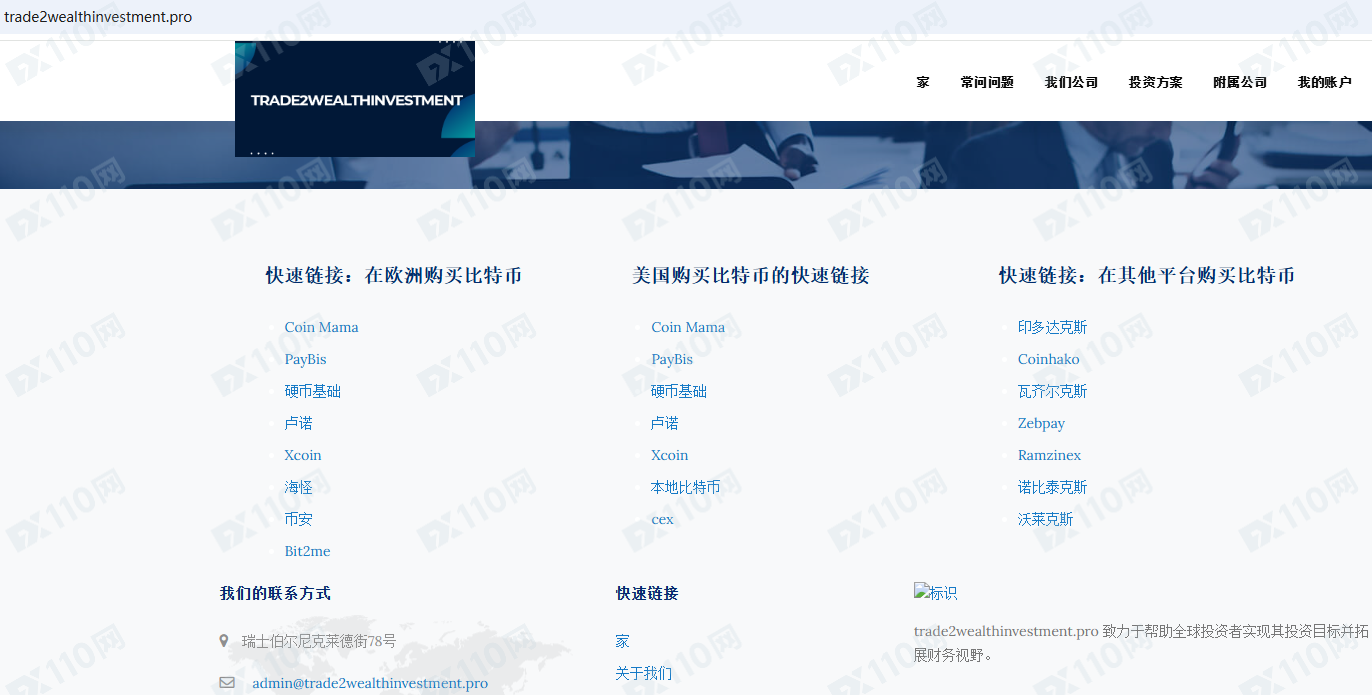Open the Coinhako link
Screen dimensions: 1372x695
point(1048,359)
